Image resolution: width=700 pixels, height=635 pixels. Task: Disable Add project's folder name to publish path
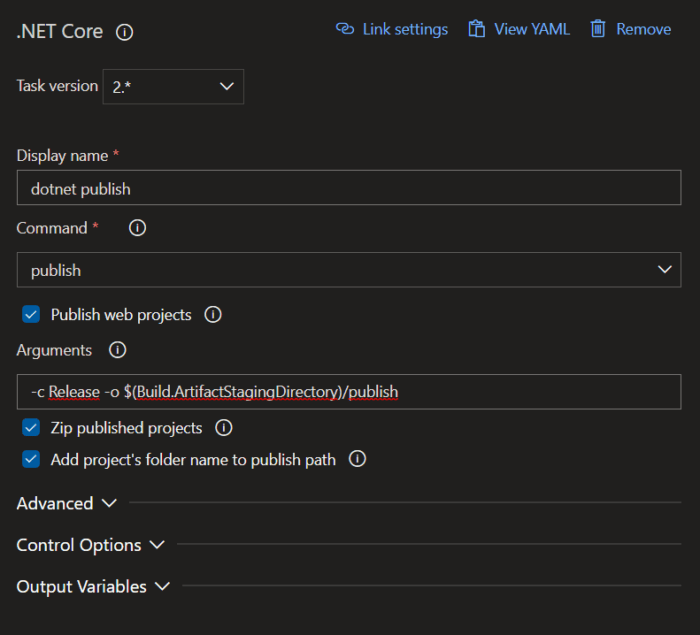click(31, 460)
